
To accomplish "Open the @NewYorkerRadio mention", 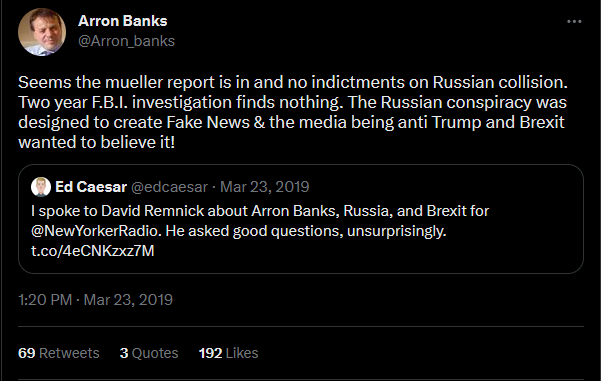I will click(x=95, y=231).
